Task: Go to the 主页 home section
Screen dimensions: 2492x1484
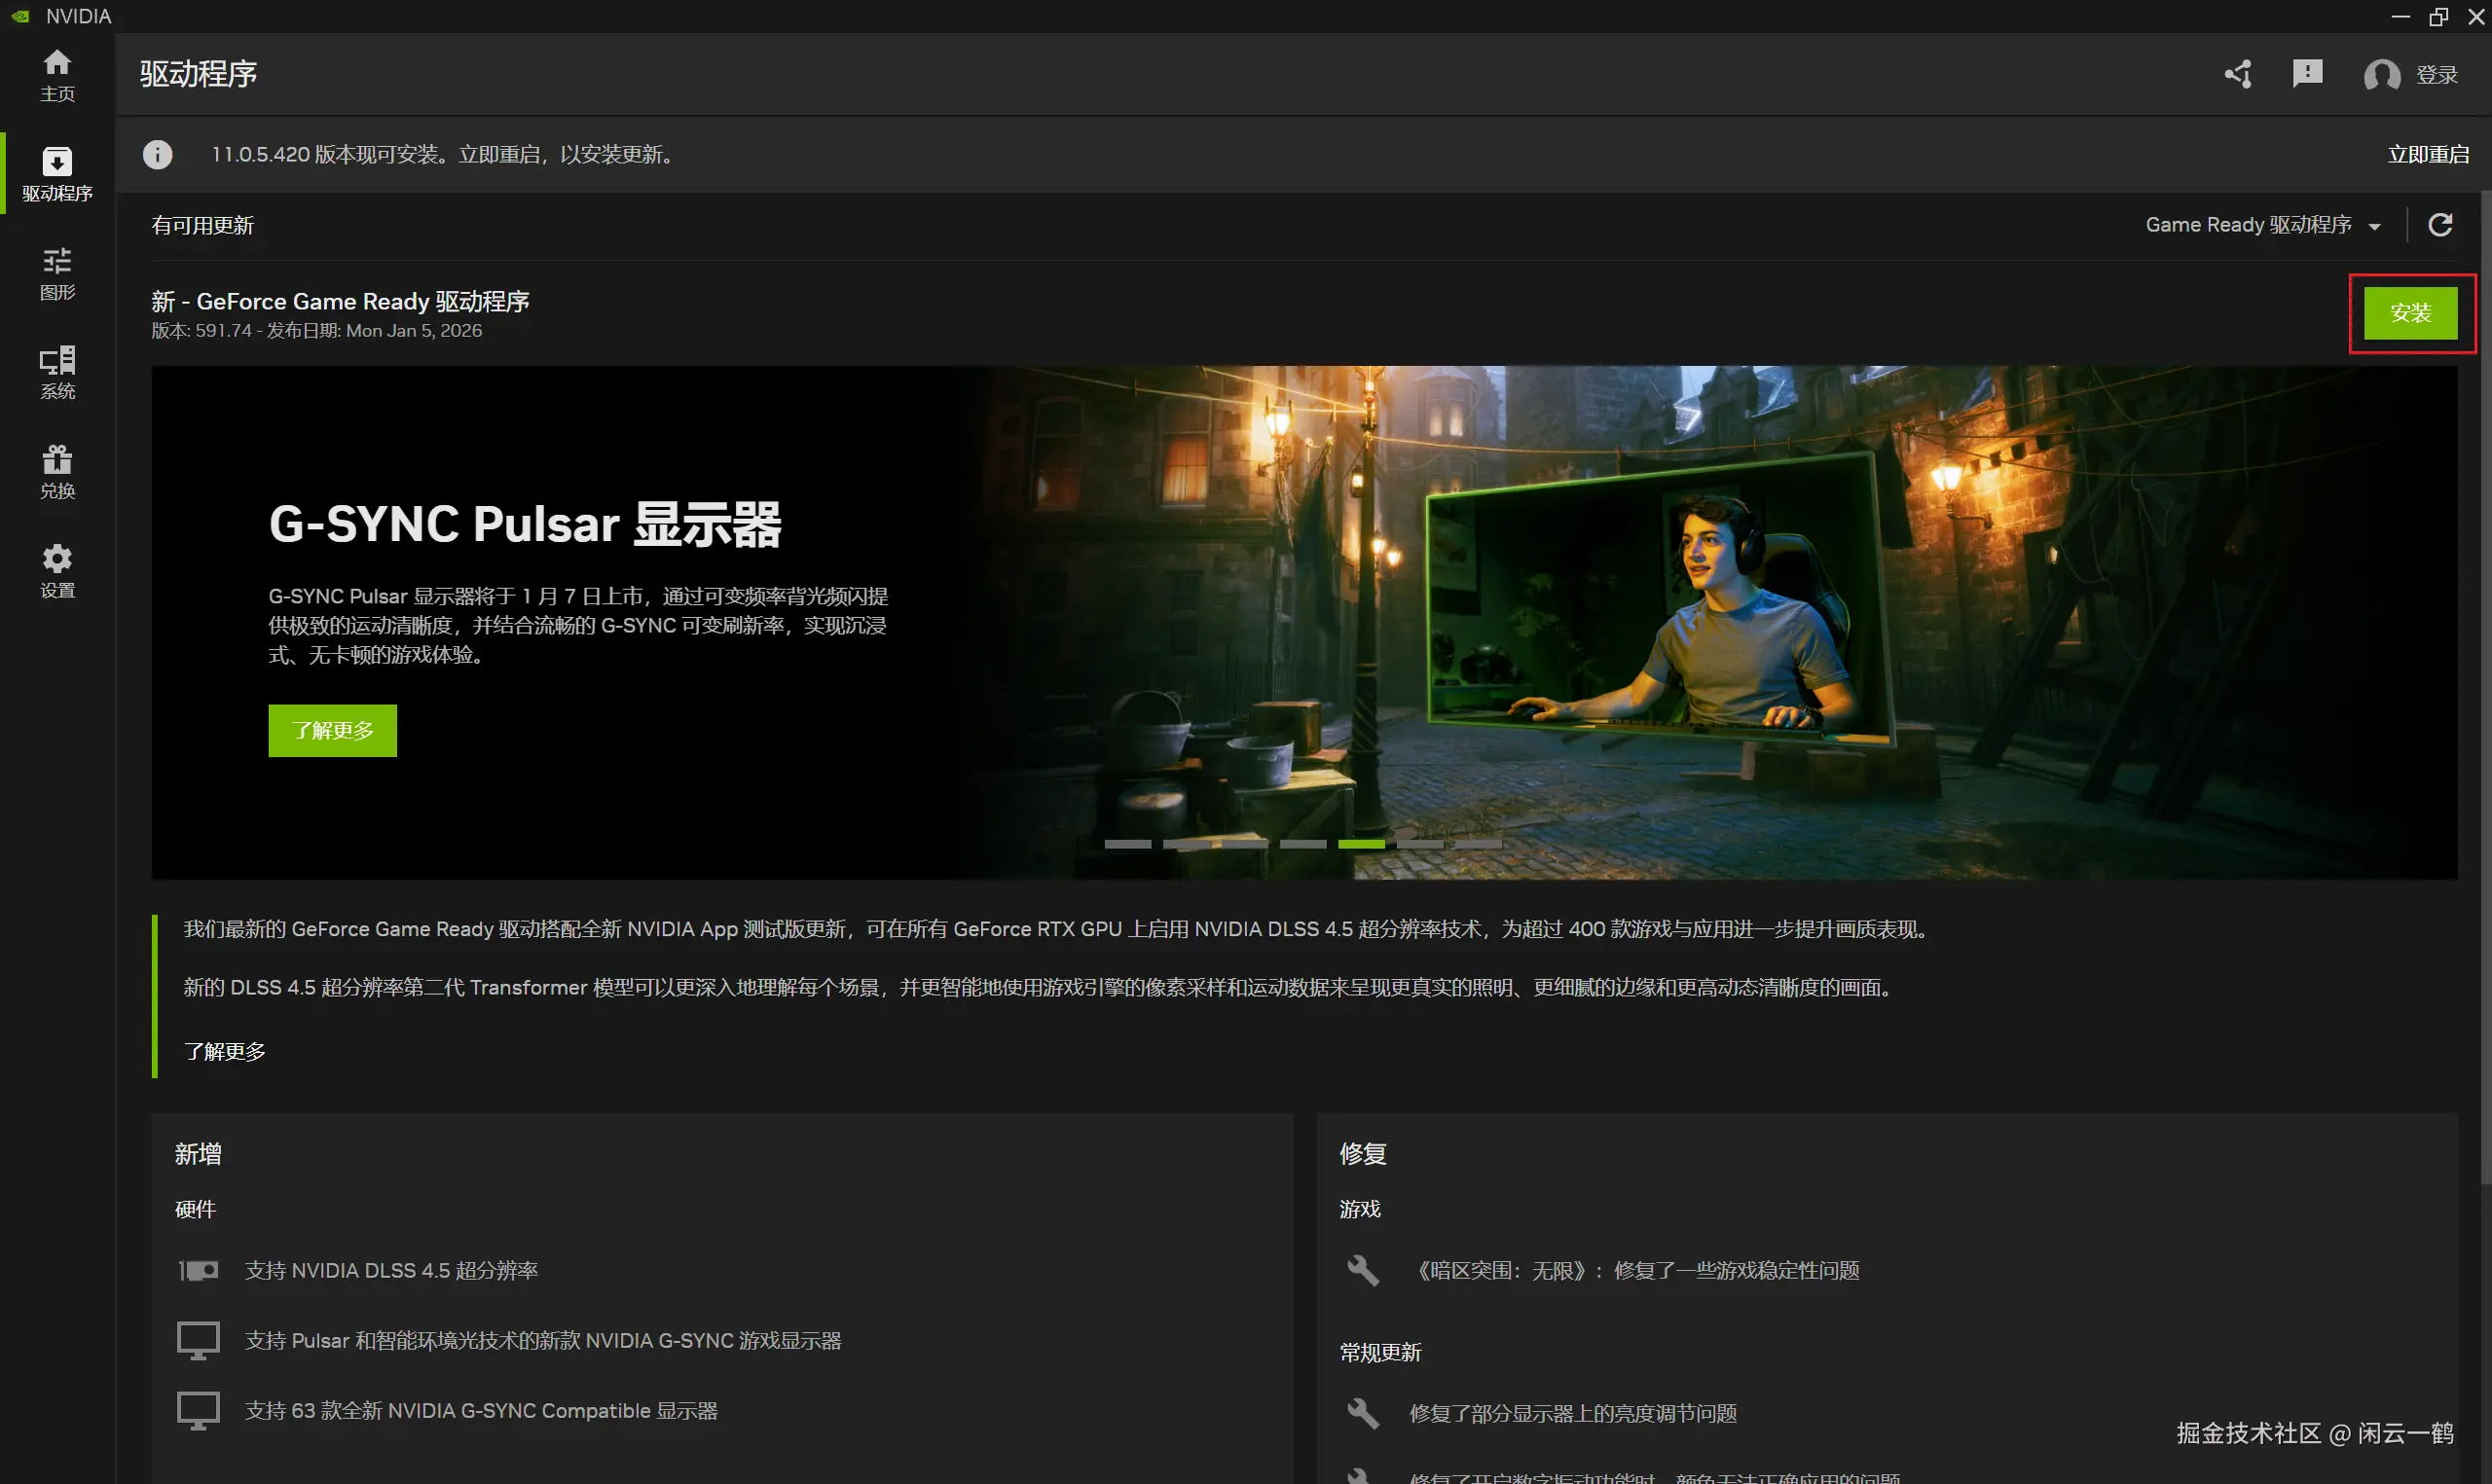Action: tap(57, 75)
